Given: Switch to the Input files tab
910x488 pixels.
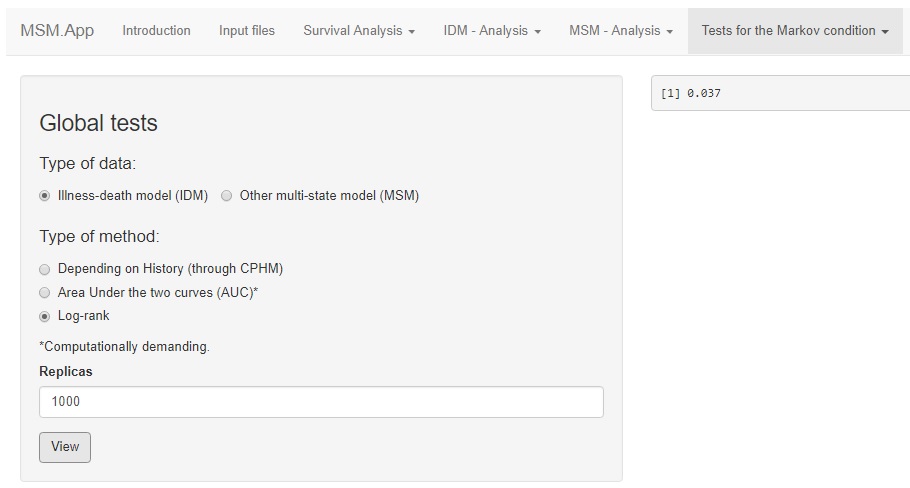Looking at the screenshot, I should (247, 31).
